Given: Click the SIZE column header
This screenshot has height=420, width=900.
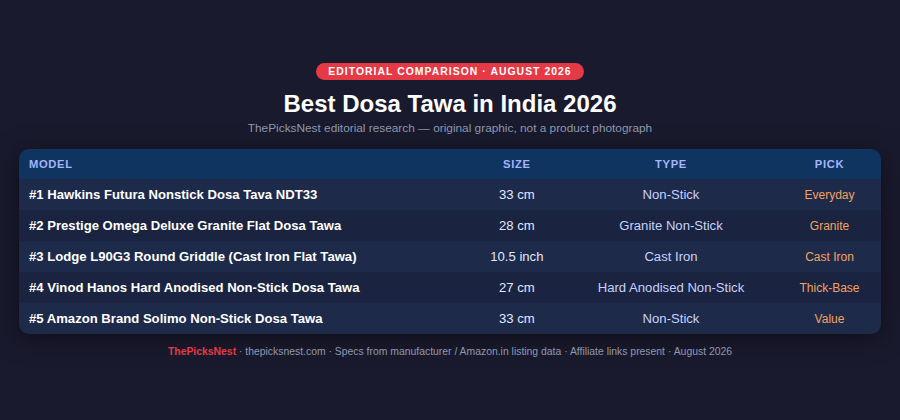Looking at the screenshot, I should pos(517,164).
